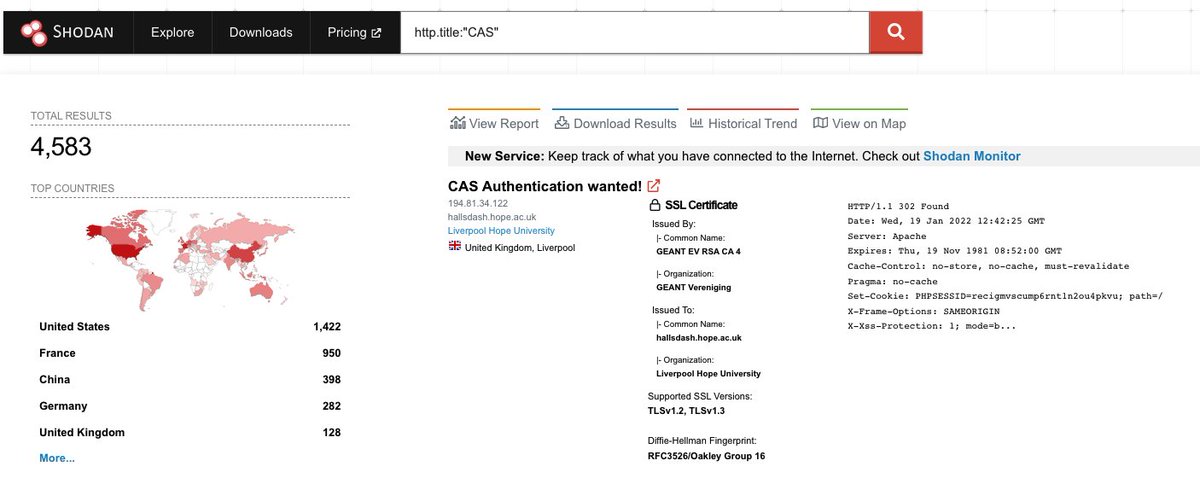The width and height of the screenshot is (1200, 484).
Task: Click the SSL Certificate heading
Action: 701,205
